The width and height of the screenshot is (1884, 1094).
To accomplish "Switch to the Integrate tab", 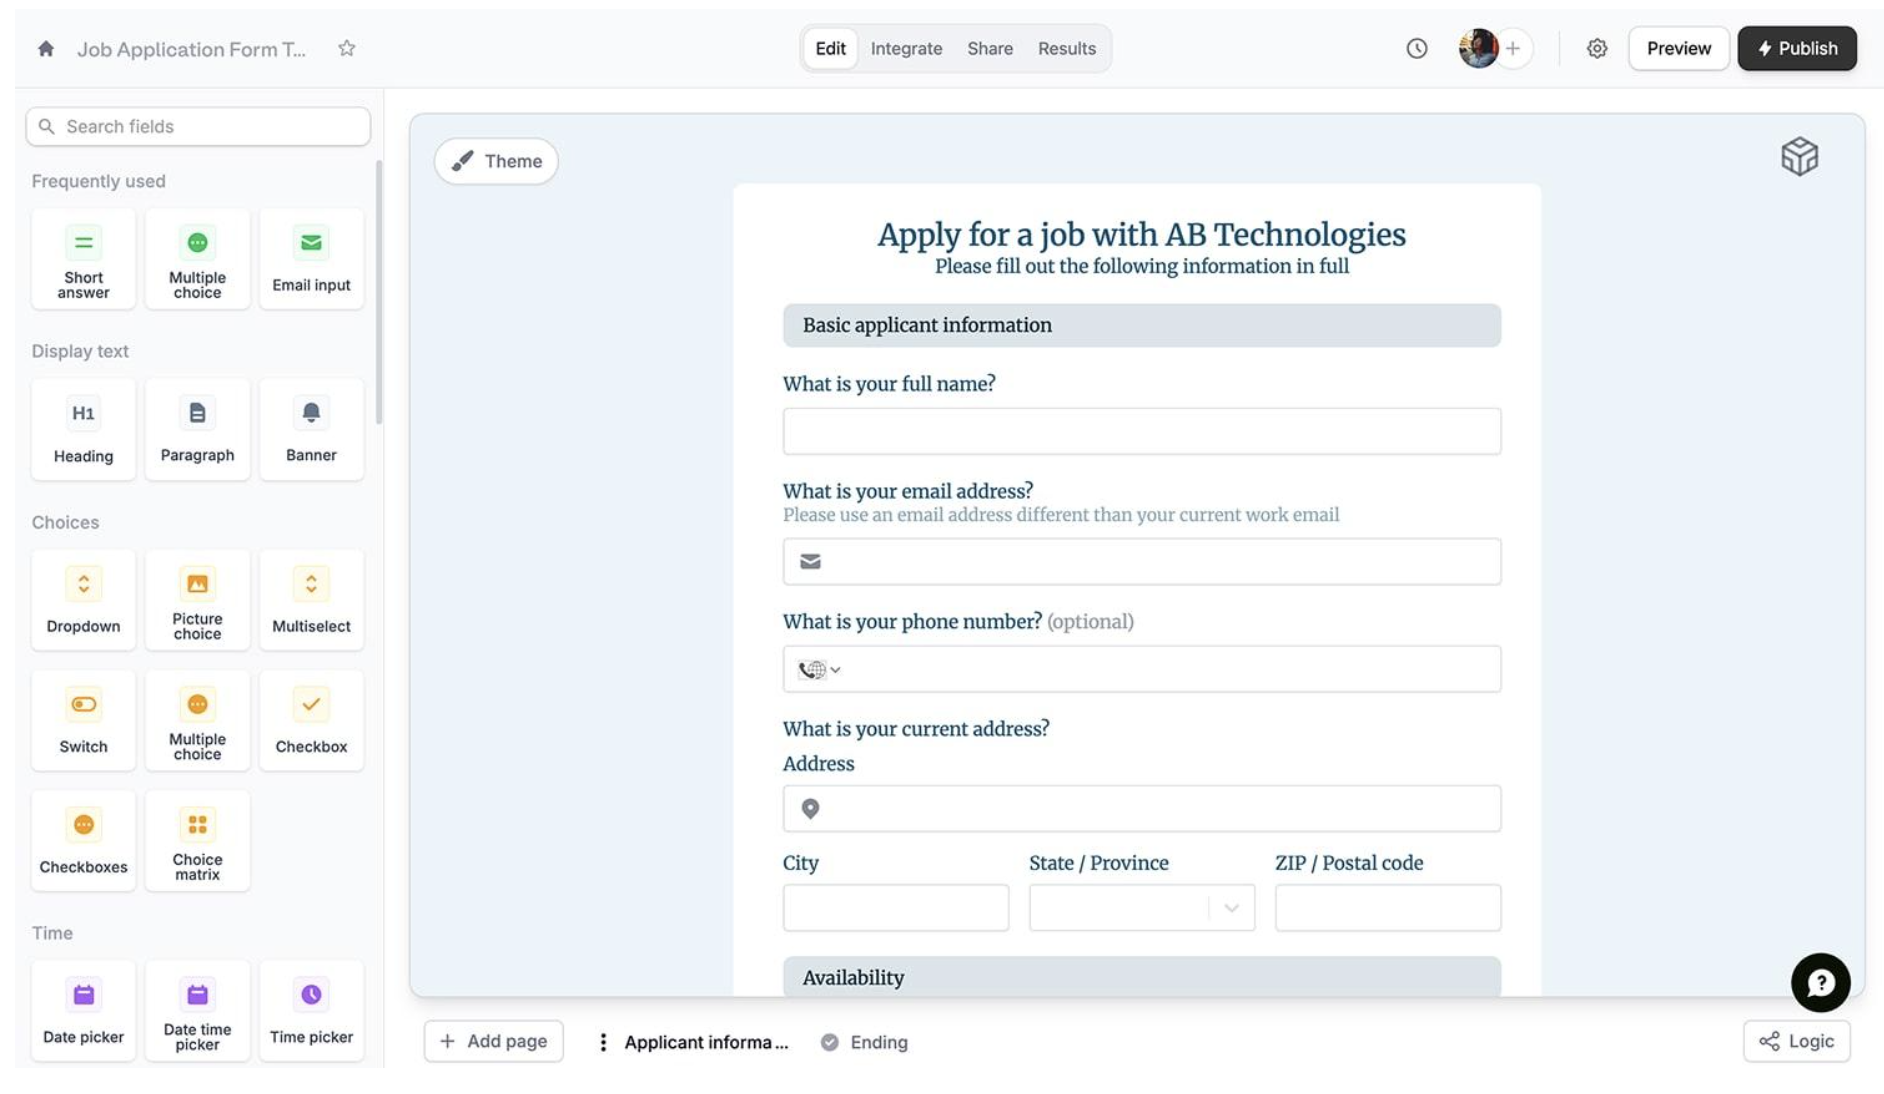I will coord(906,48).
